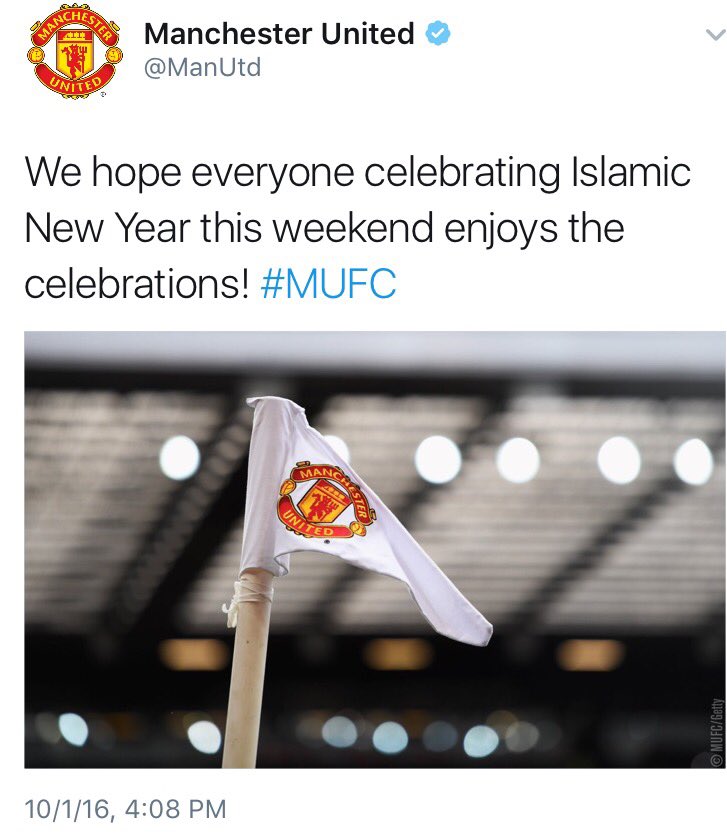Expand the tweet options chevron
The width and height of the screenshot is (727, 835).
[715, 35]
